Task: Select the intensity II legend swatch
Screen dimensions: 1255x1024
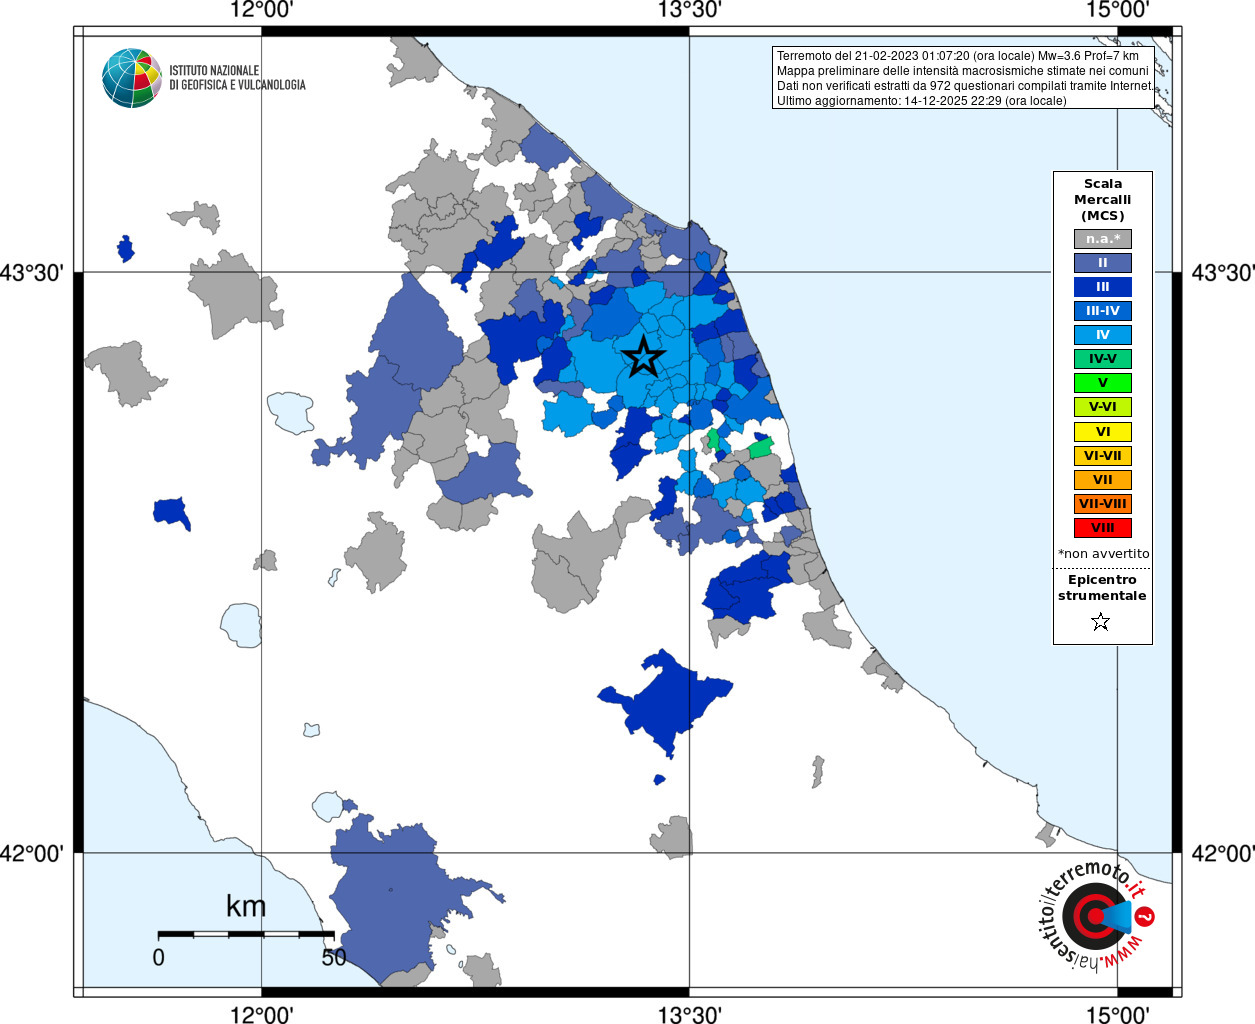Action: click(x=1103, y=263)
